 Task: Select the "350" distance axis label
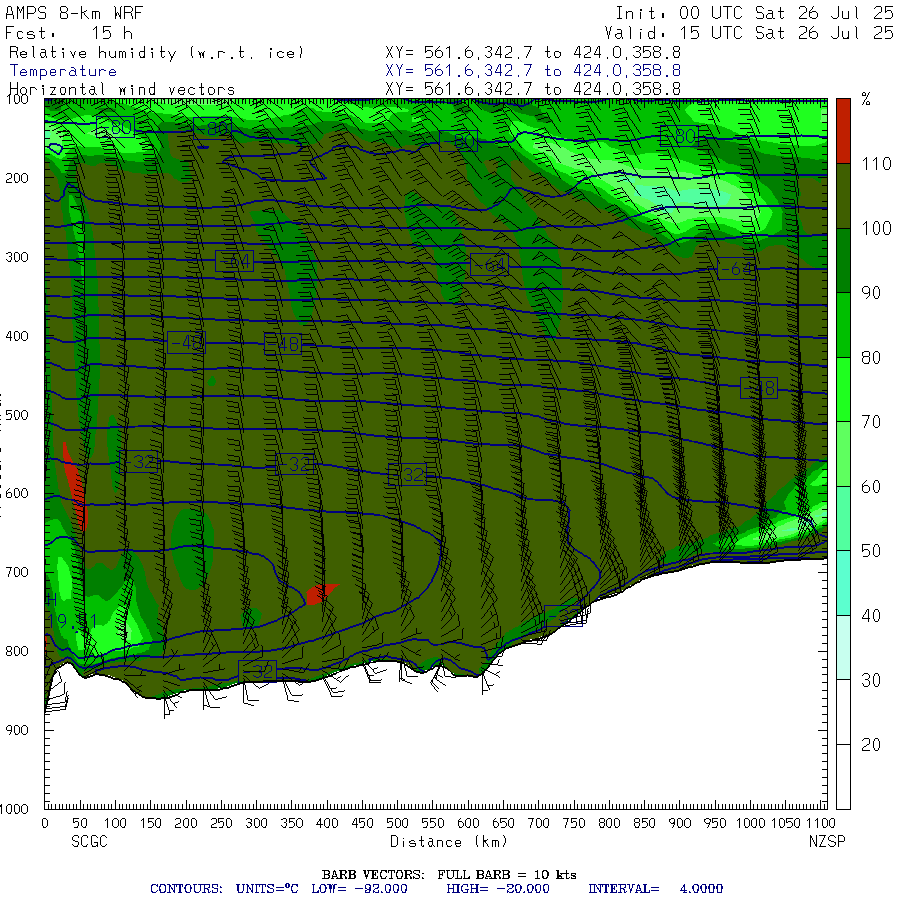(x=292, y=823)
